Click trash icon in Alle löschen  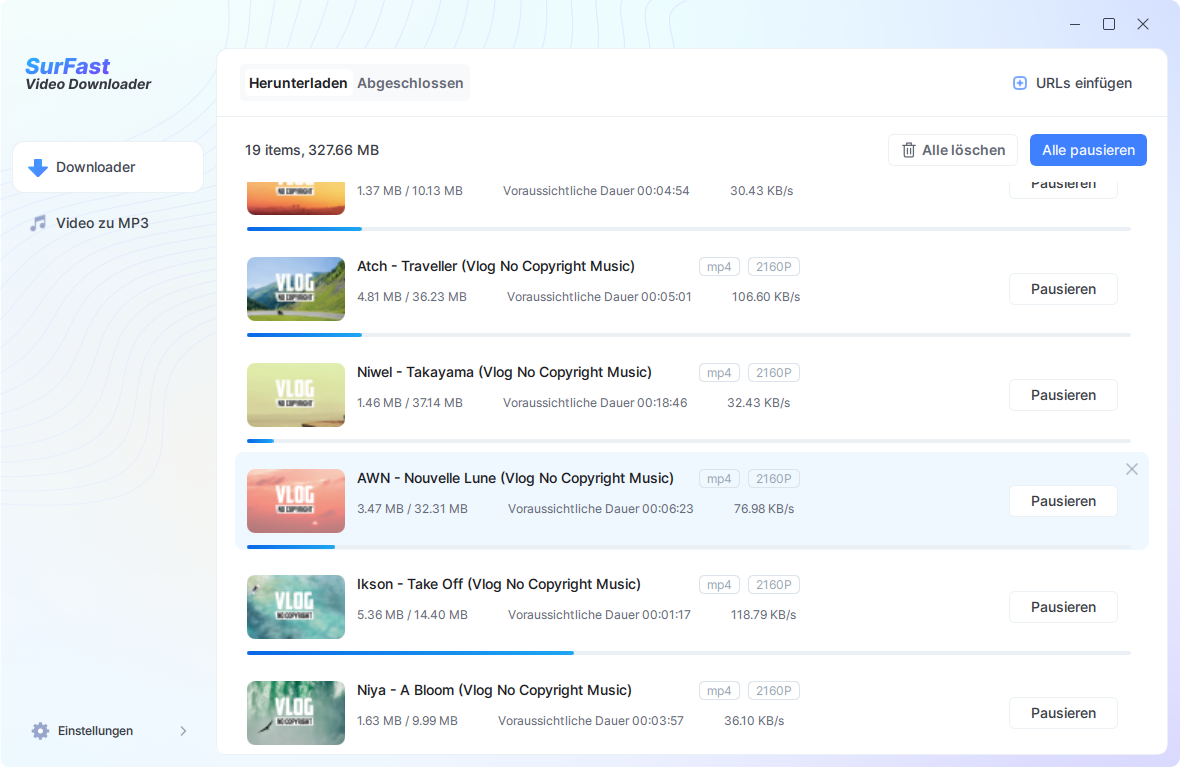pyautogui.click(x=908, y=150)
